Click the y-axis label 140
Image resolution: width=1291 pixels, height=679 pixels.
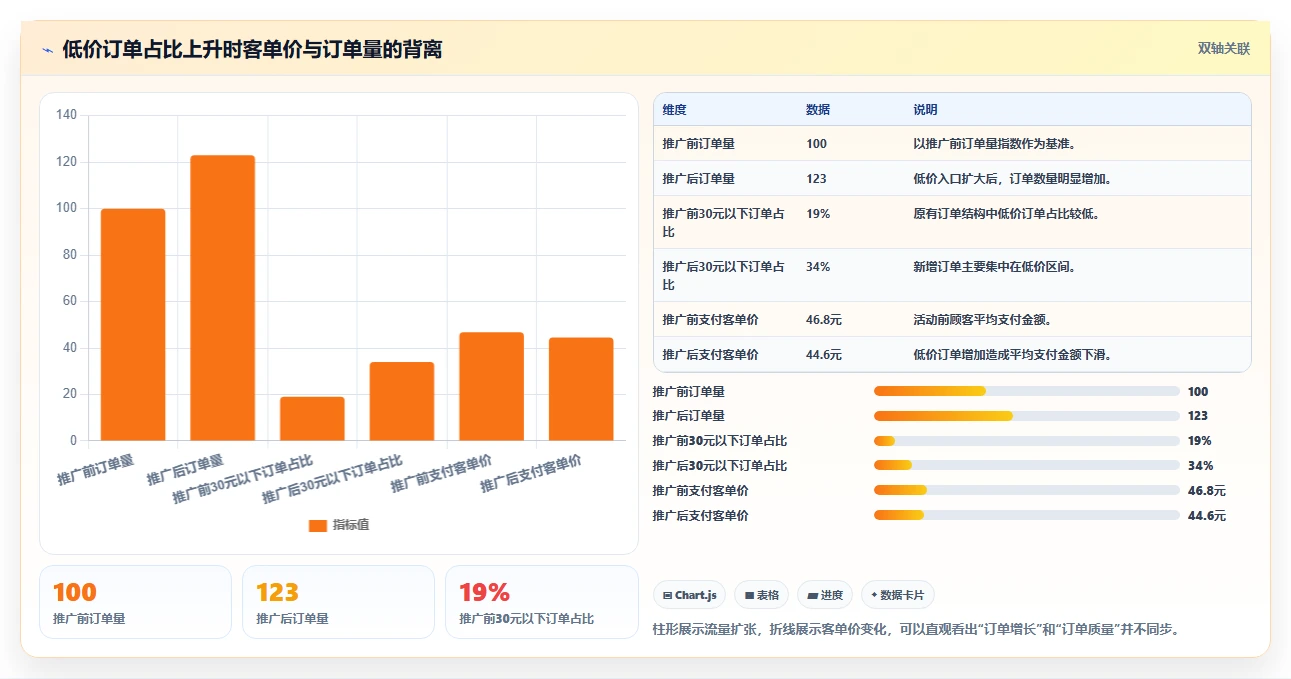pyautogui.click(x=66, y=115)
